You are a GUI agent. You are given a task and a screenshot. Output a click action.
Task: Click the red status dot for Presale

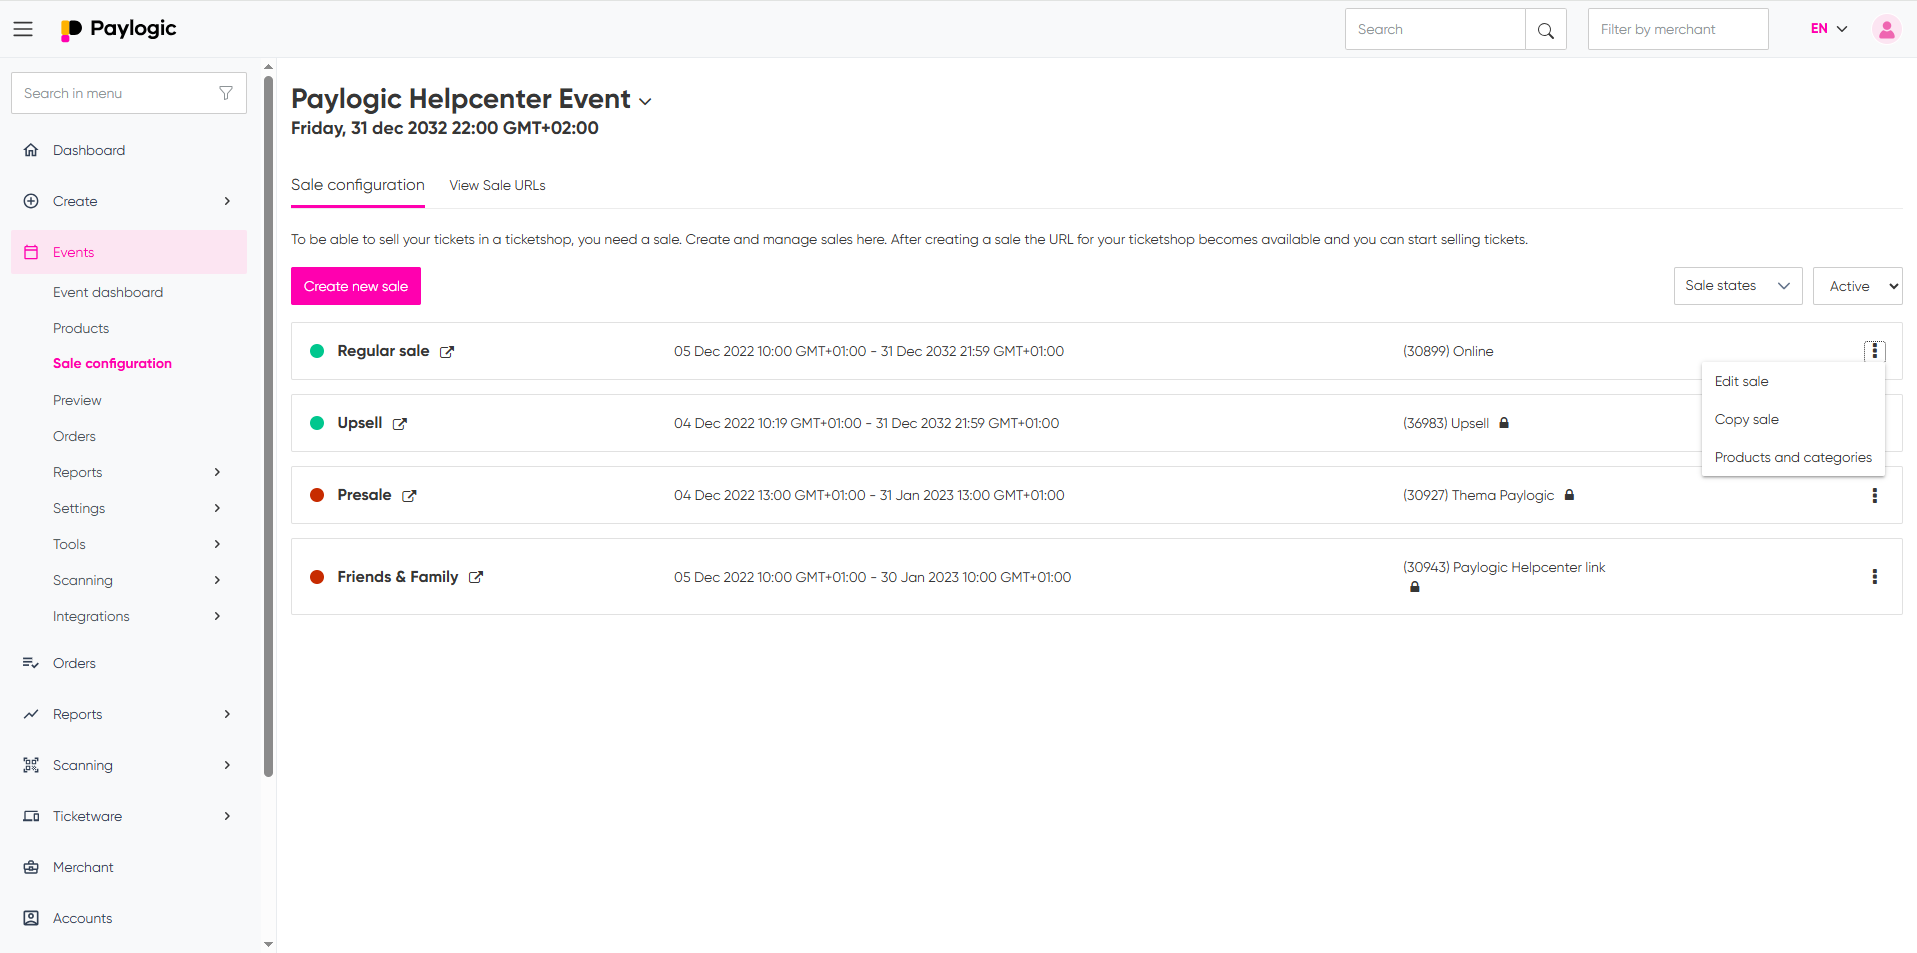317,495
